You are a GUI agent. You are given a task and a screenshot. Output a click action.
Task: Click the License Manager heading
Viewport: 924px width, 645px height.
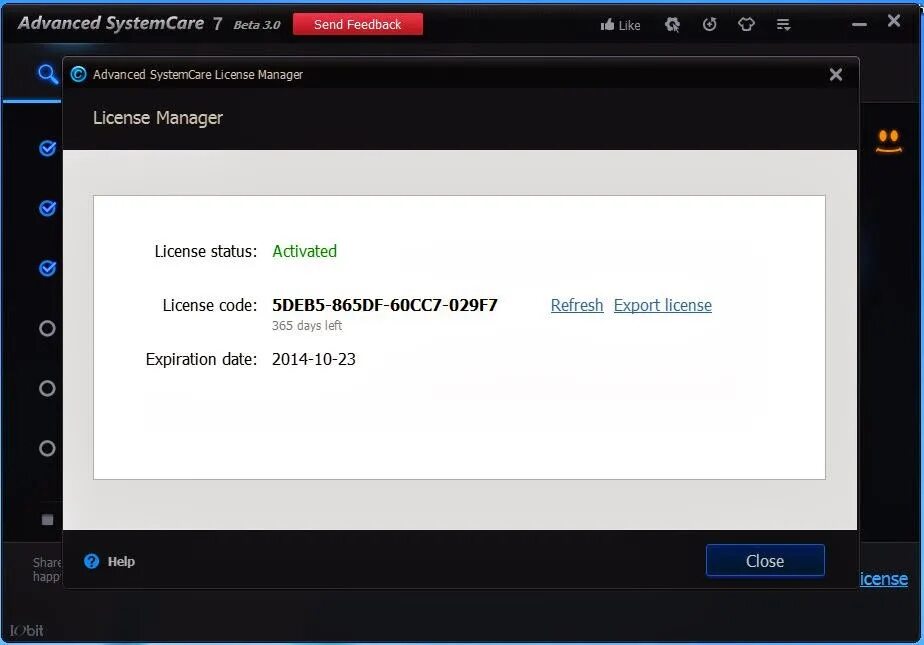pyautogui.click(x=158, y=118)
